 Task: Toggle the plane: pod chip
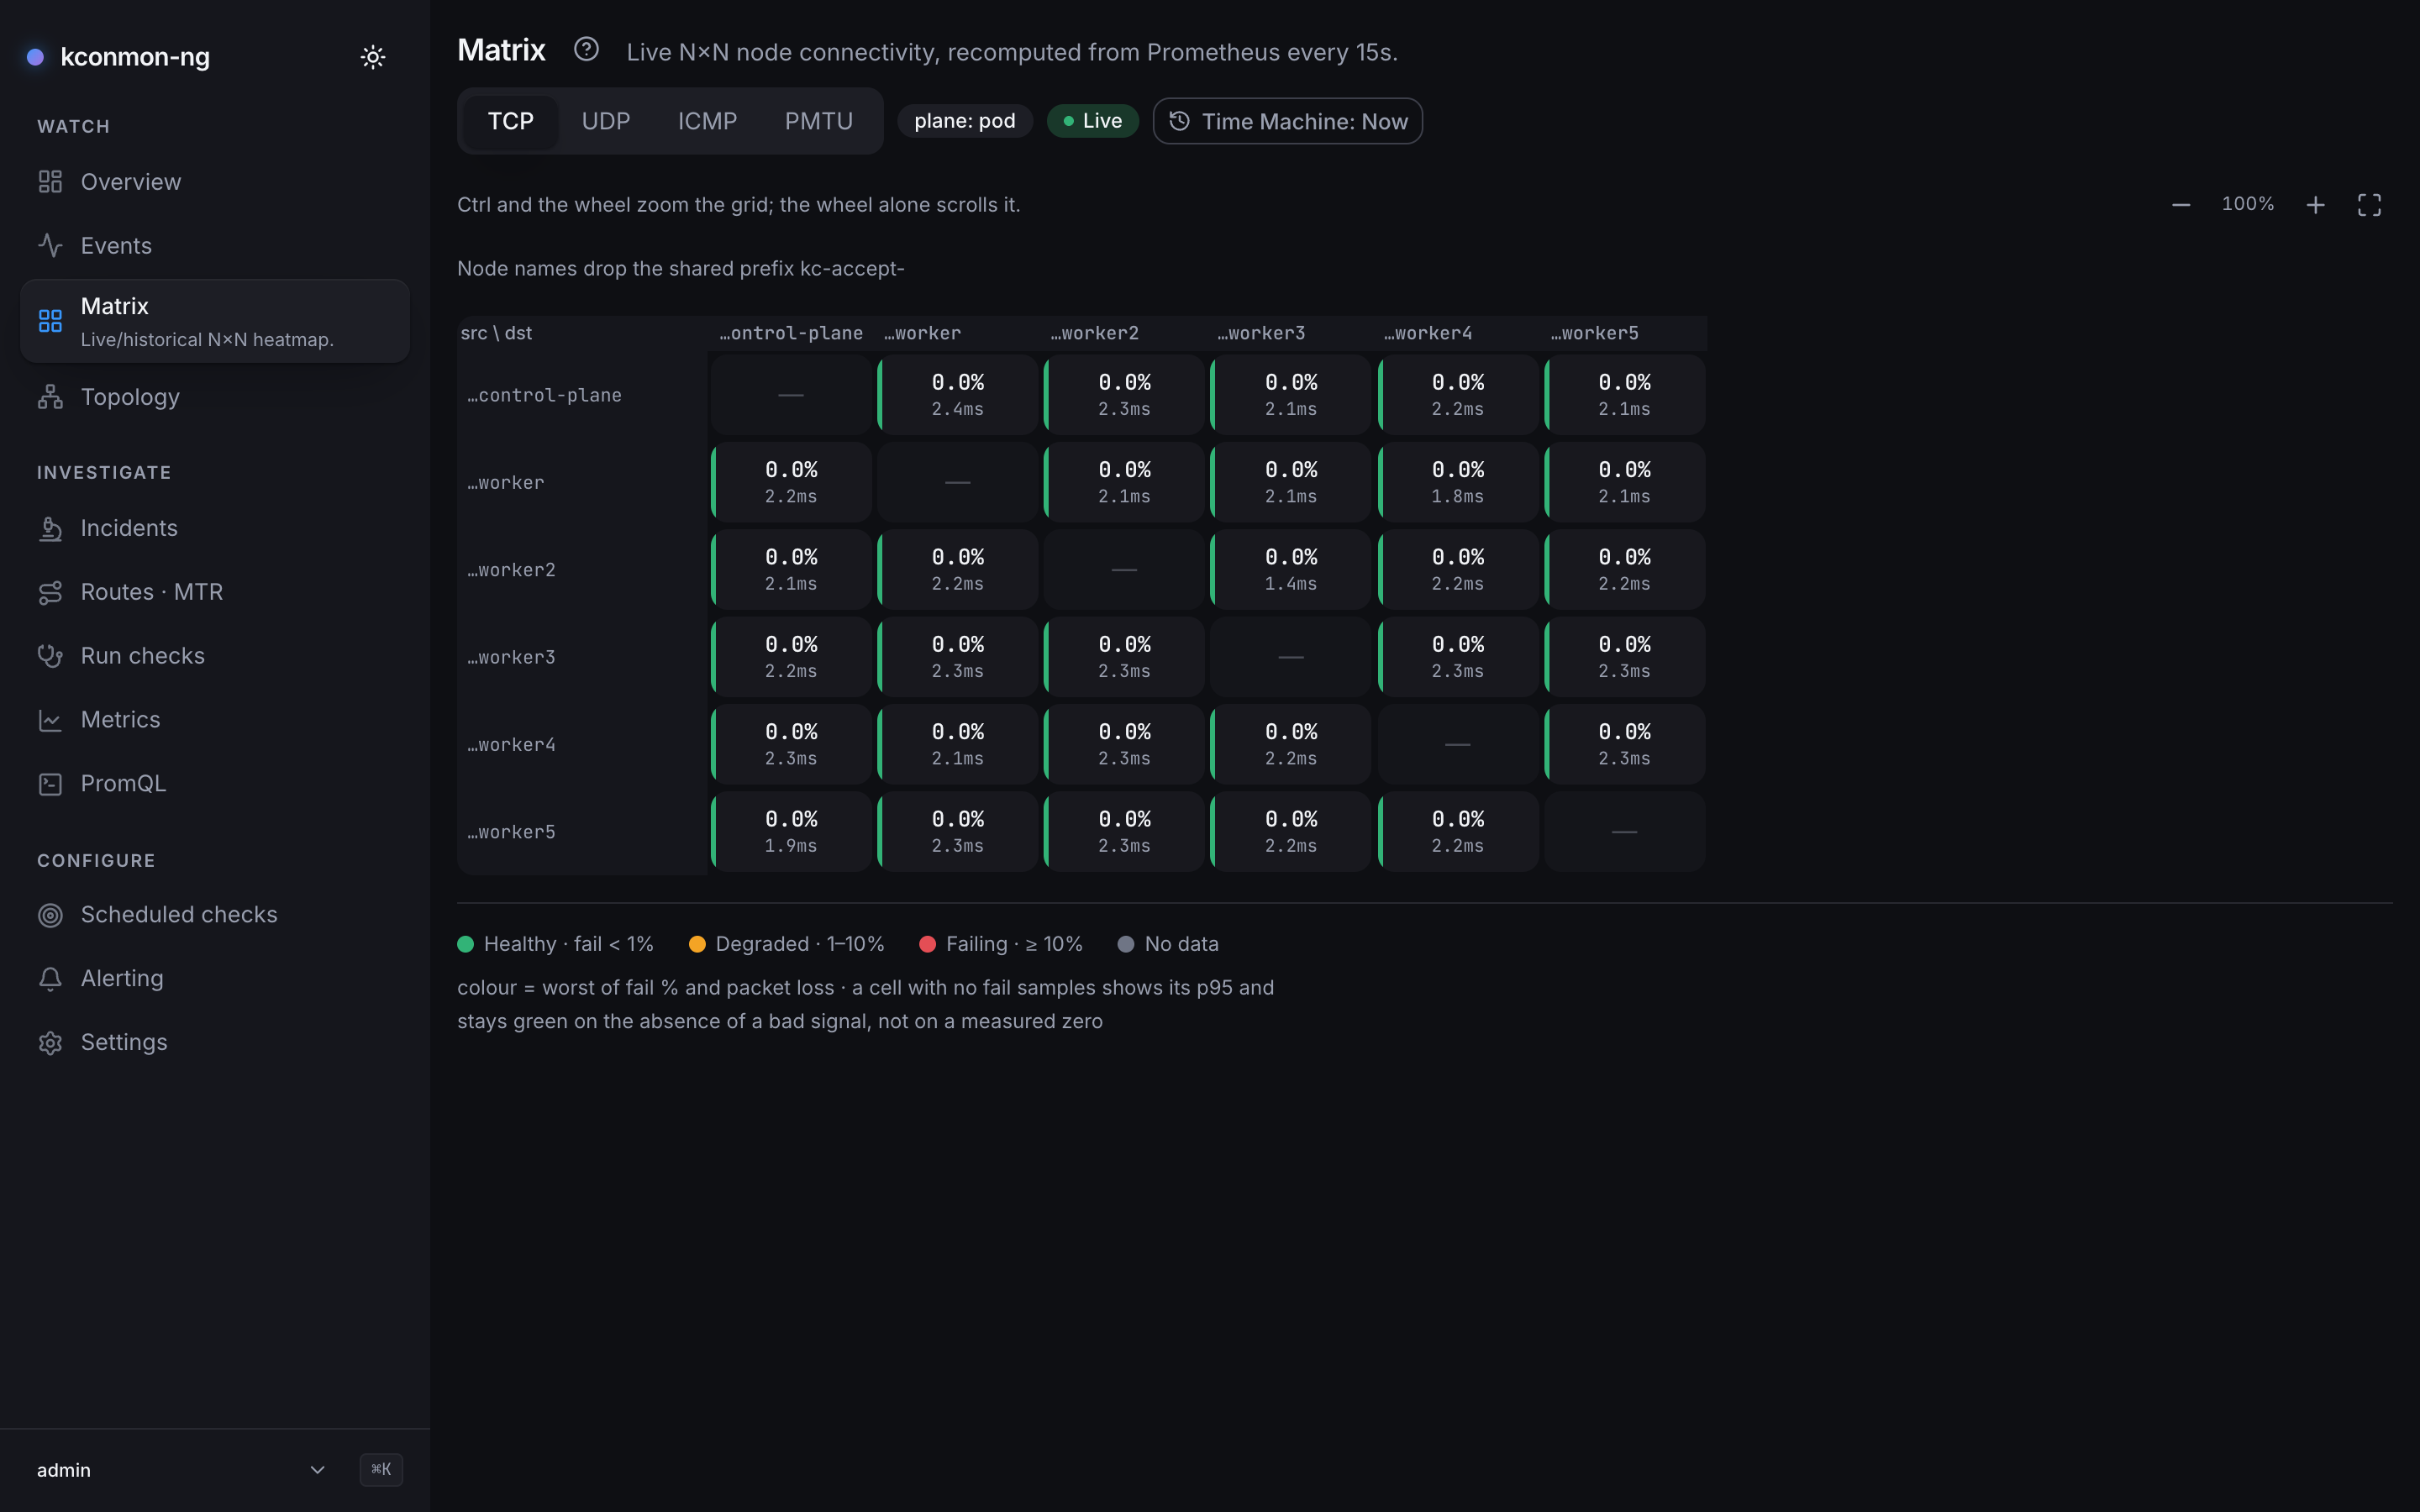[x=964, y=121]
